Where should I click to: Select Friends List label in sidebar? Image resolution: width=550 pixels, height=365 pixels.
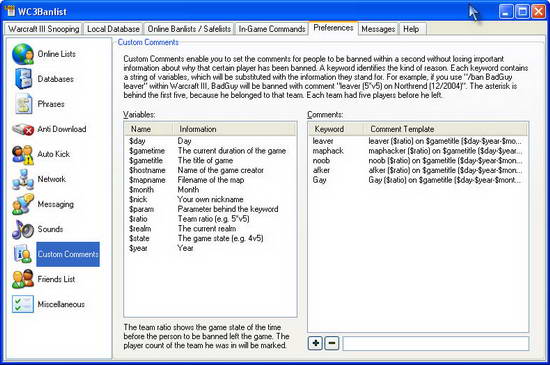click(x=56, y=279)
